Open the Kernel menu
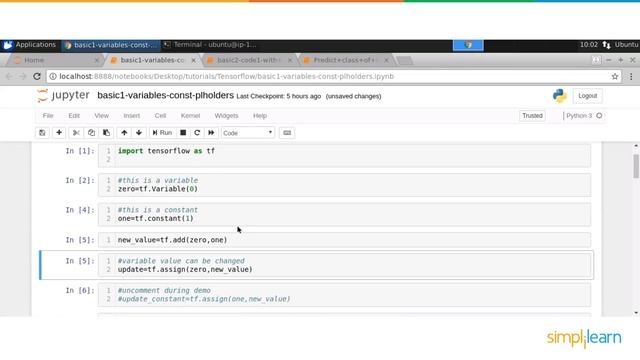Viewport: 640px width, 360px height. [190, 116]
